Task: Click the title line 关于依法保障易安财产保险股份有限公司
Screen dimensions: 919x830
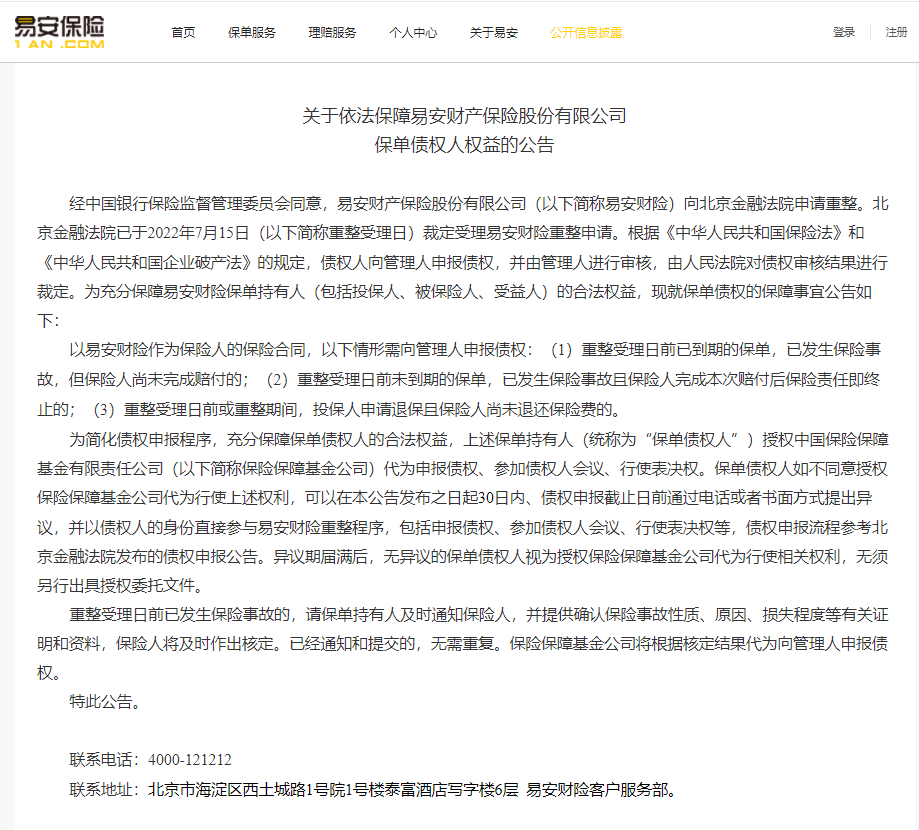Action: coord(464,116)
